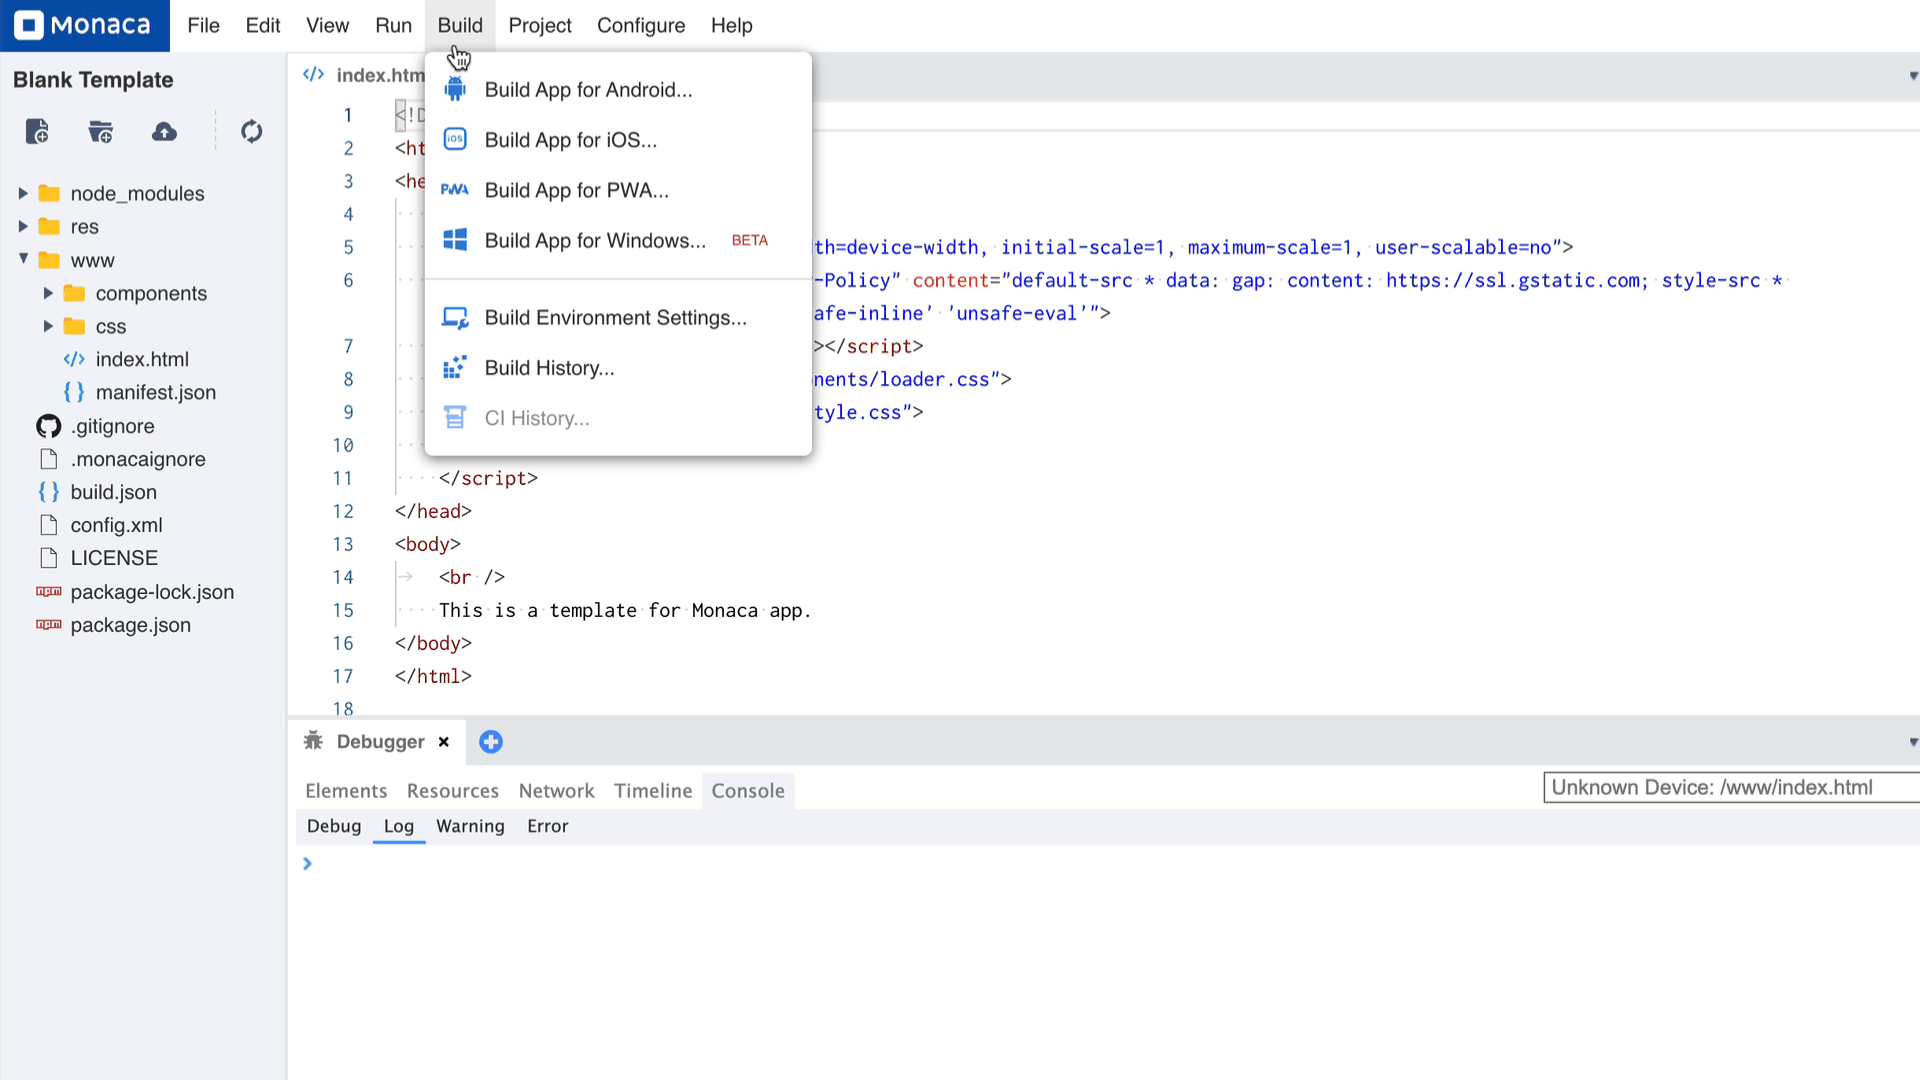Switch to the Resources tab

[x=452, y=791]
